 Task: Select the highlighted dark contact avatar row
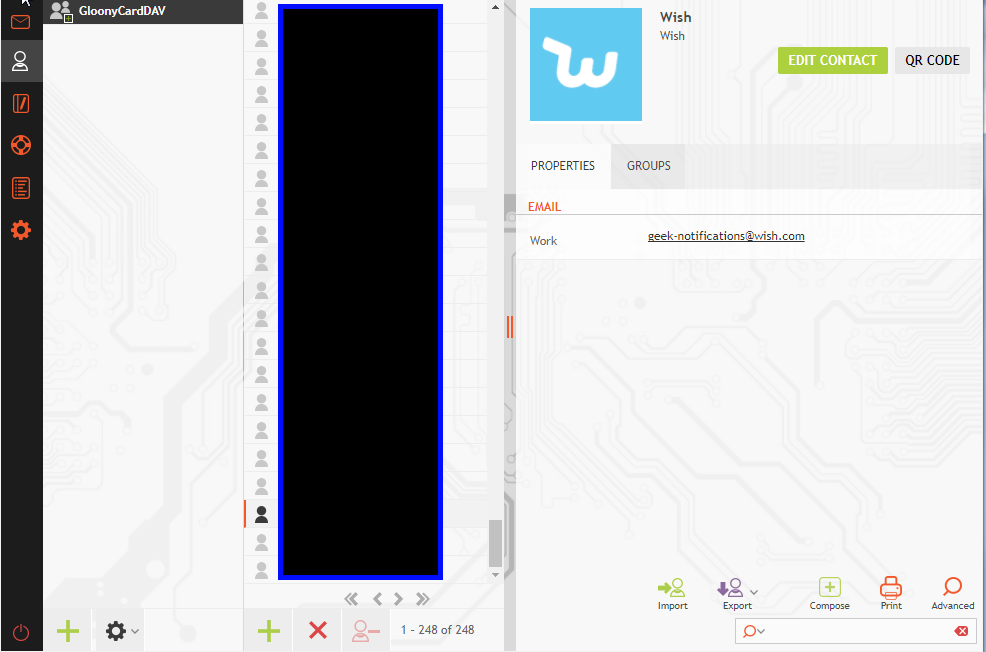point(262,514)
